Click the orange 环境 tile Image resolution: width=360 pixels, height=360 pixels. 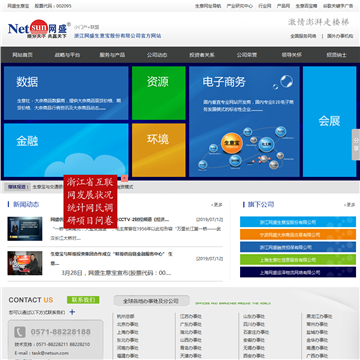pyautogui.click(x=159, y=150)
